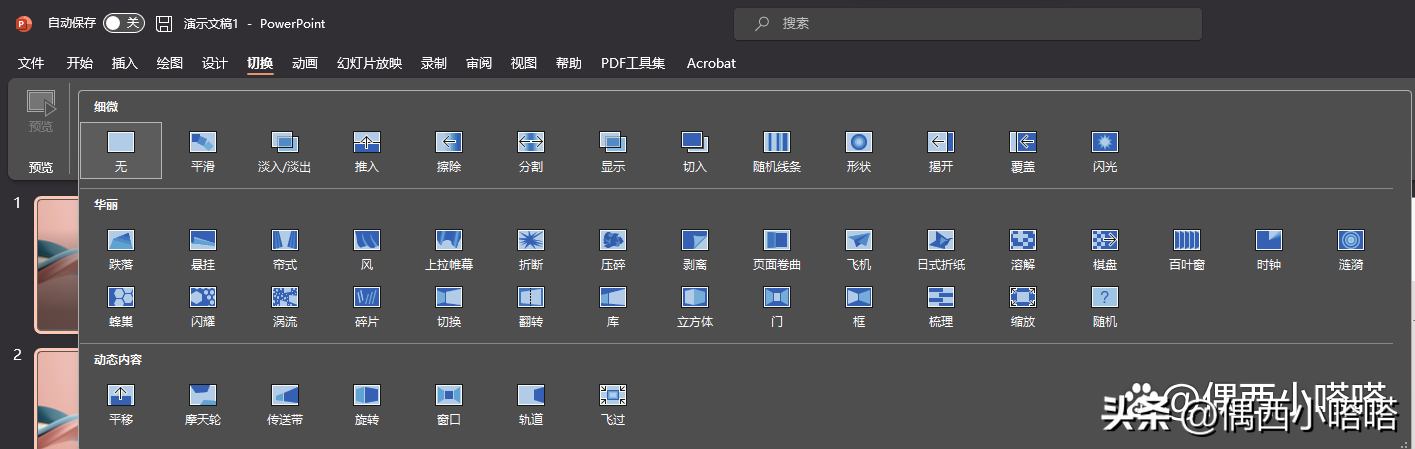
Task: Apply the 平移 dynamic content transition
Action: [x=121, y=404]
